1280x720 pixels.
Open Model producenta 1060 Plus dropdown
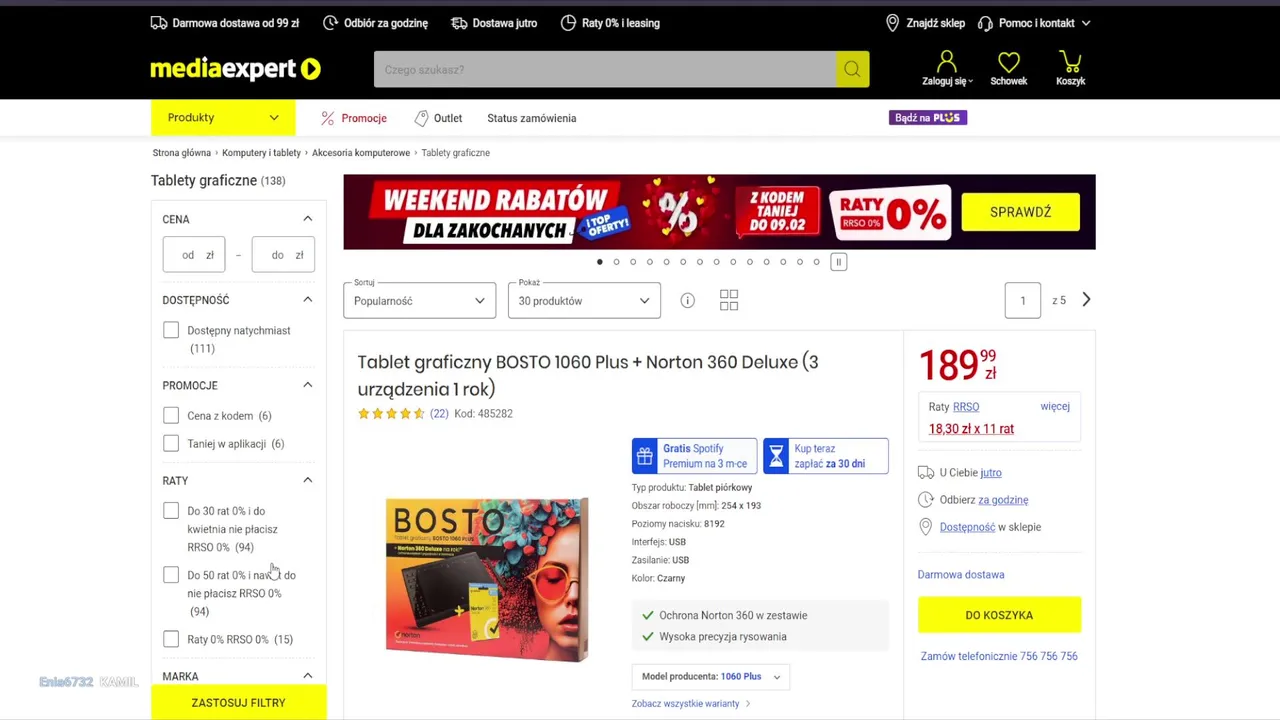(711, 677)
